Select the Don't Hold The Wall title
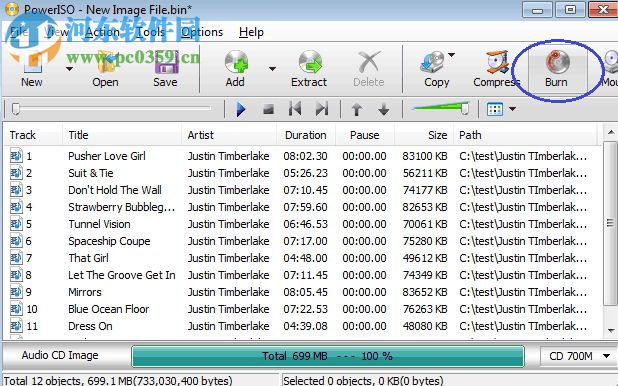 (x=115, y=190)
